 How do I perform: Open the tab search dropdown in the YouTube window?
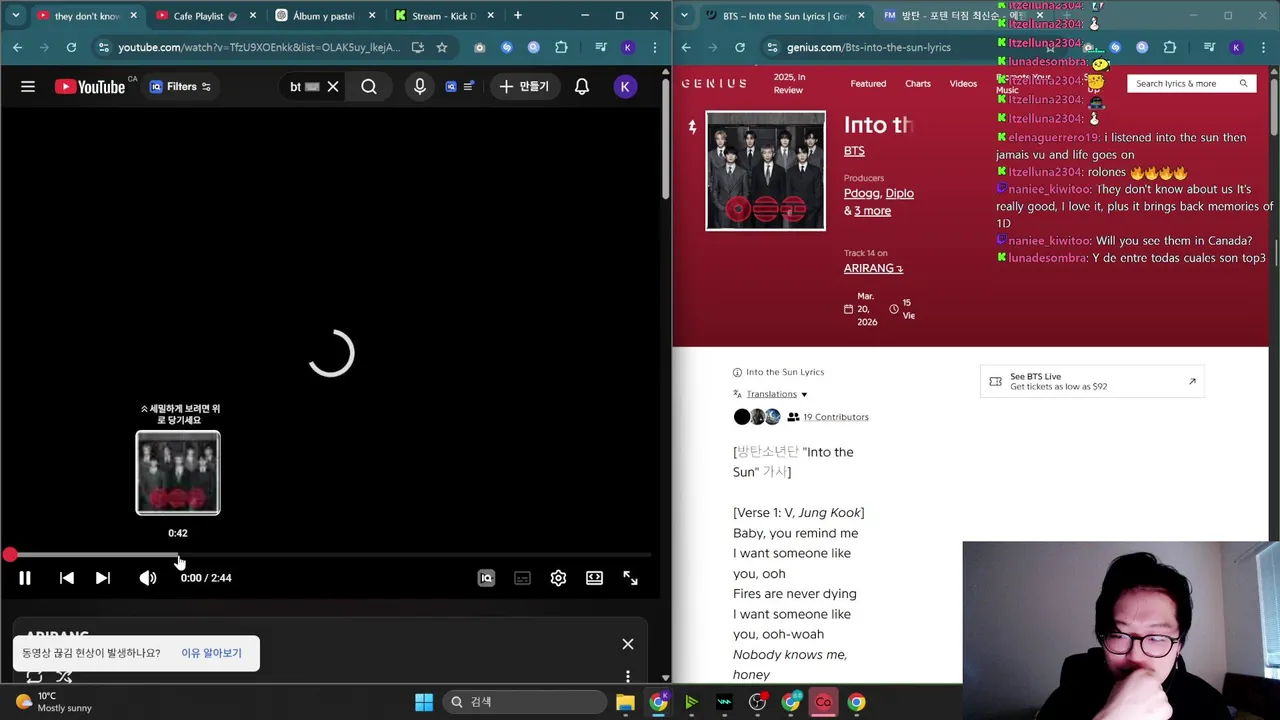pyautogui.click(x=15, y=16)
